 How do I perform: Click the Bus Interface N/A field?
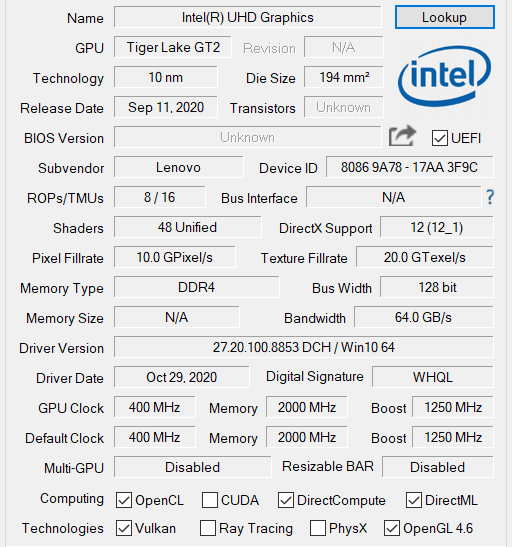tap(393, 197)
